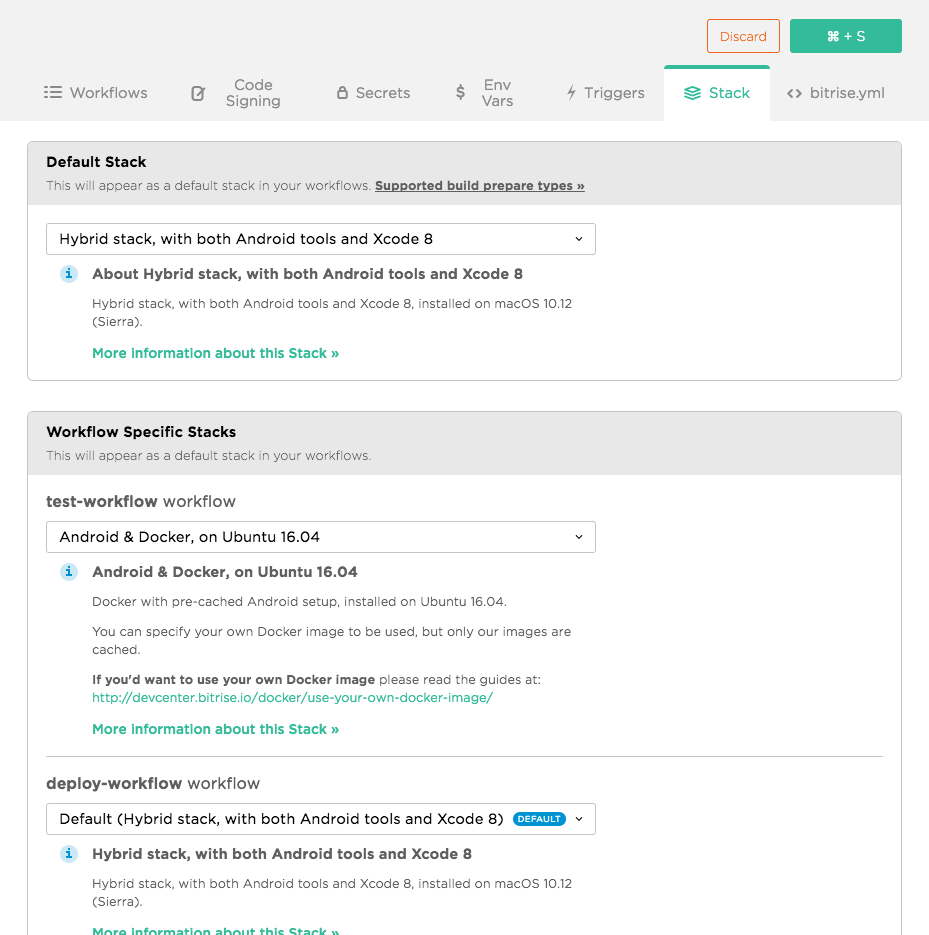
Task: Click the deploy-workflow dropdown chevron
Action: (x=578, y=819)
